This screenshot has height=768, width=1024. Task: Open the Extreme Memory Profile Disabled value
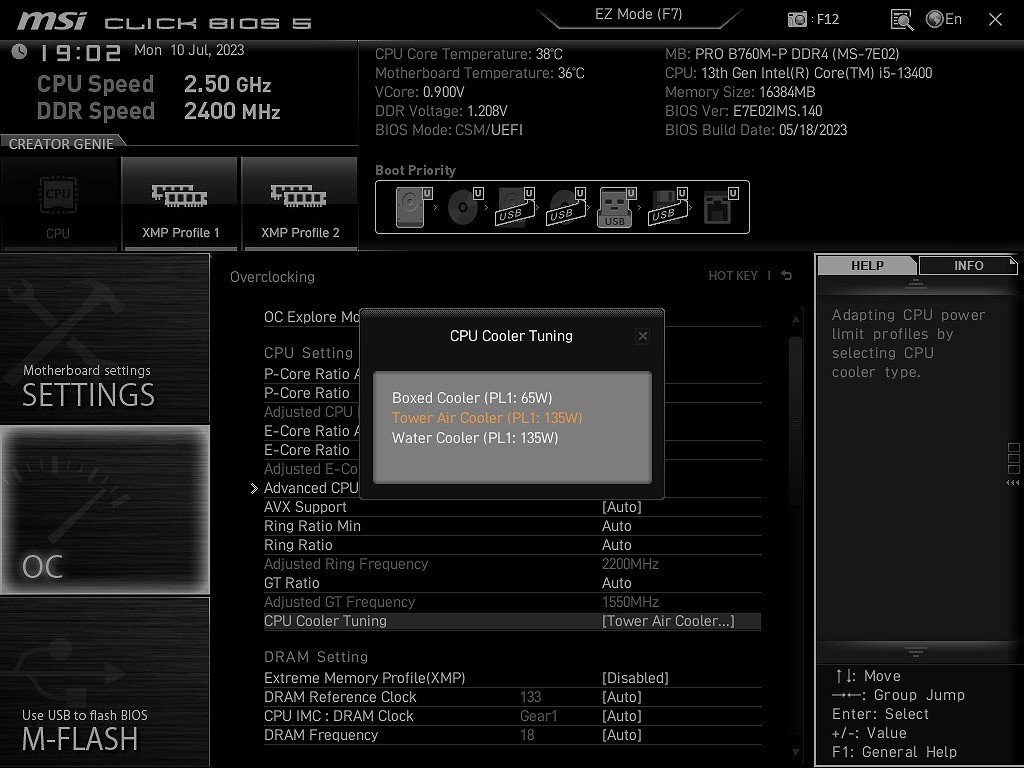[x=635, y=678]
